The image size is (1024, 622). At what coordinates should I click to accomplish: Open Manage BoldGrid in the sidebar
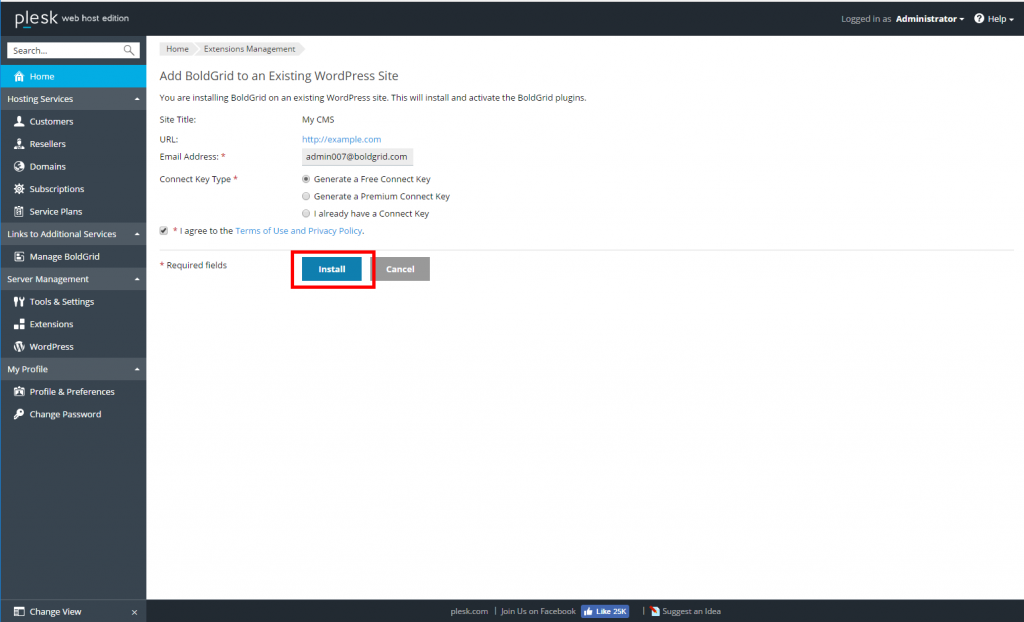tap(73, 257)
